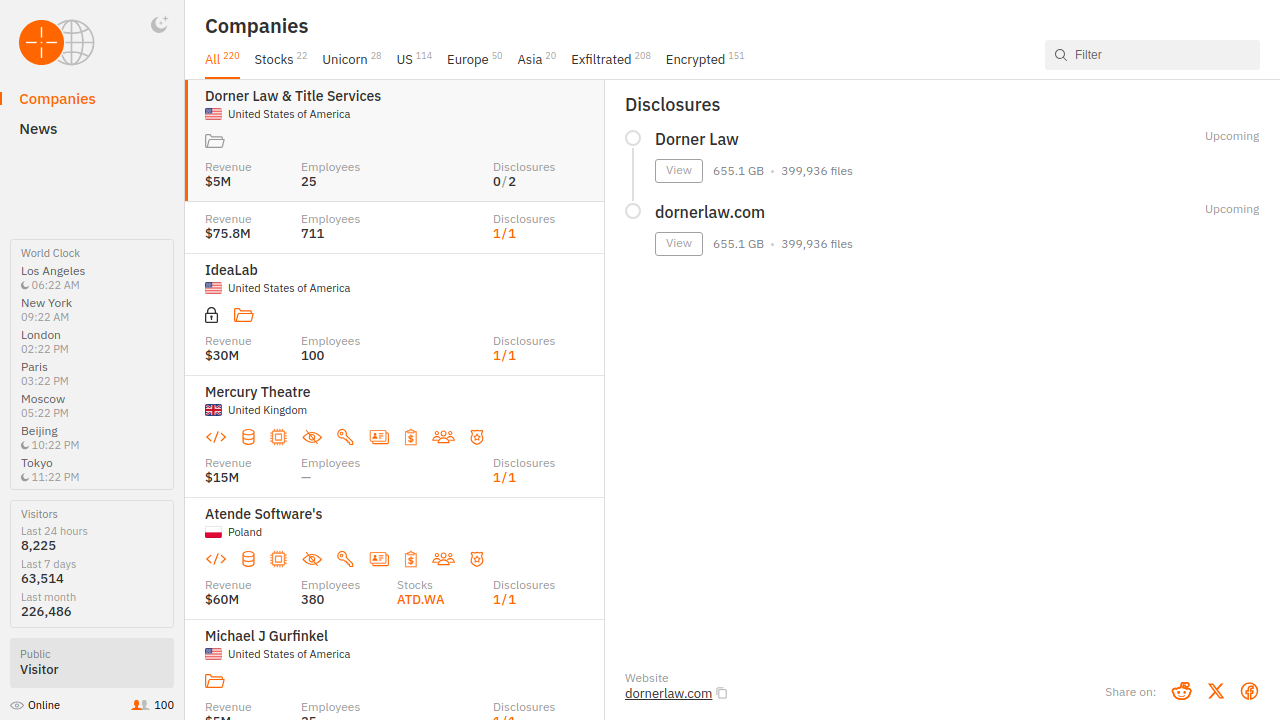Image resolution: width=1280 pixels, height=720 pixels.
Task: Share on Reddit
Action: (x=1182, y=691)
